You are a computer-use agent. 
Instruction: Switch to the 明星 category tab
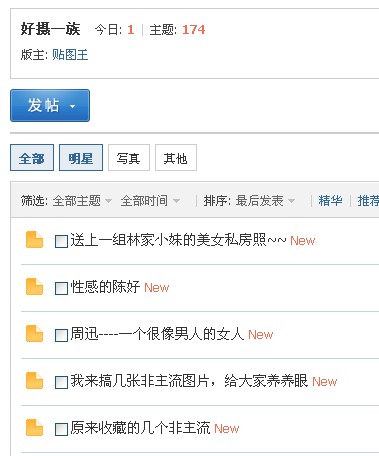(81, 158)
